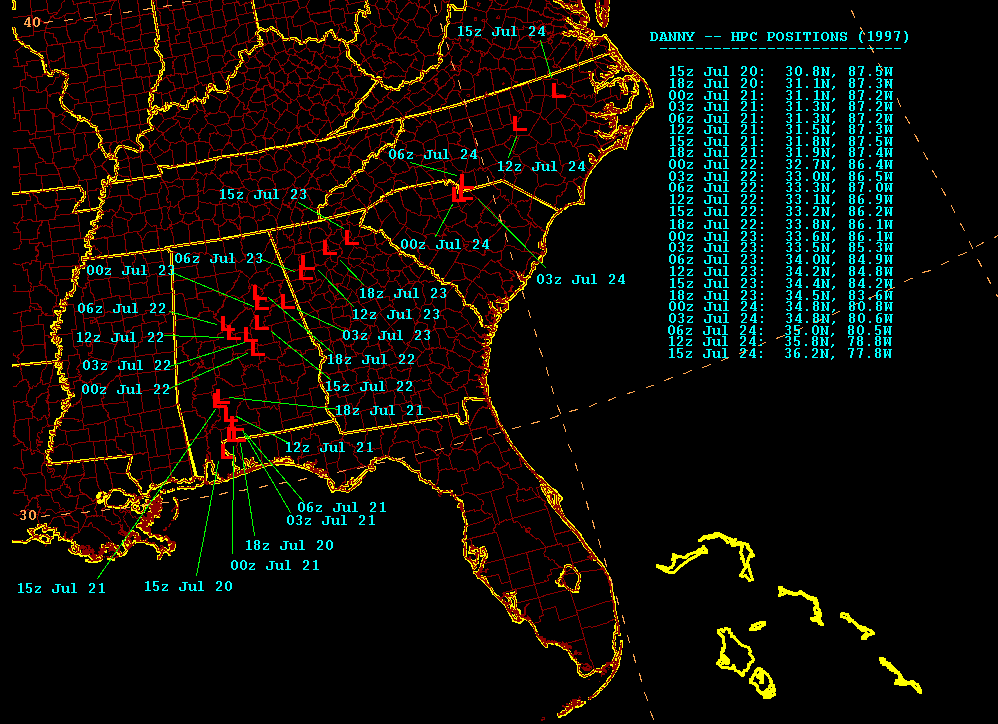Screen dimensions: 998x724
Task: Click map label '18z Jul 22'
Action: tap(370, 359)
